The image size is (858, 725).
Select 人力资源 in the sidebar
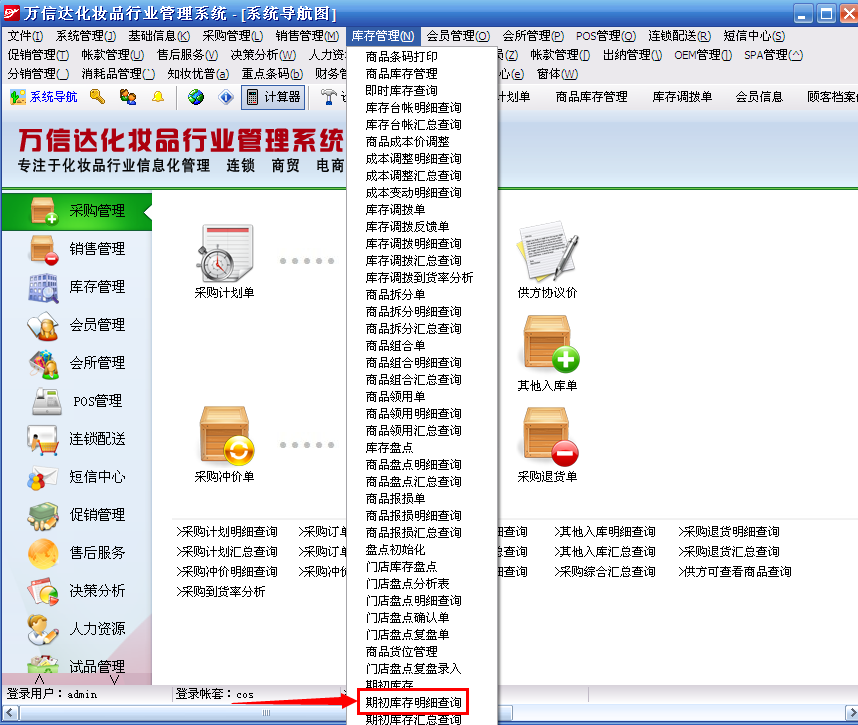77,629
